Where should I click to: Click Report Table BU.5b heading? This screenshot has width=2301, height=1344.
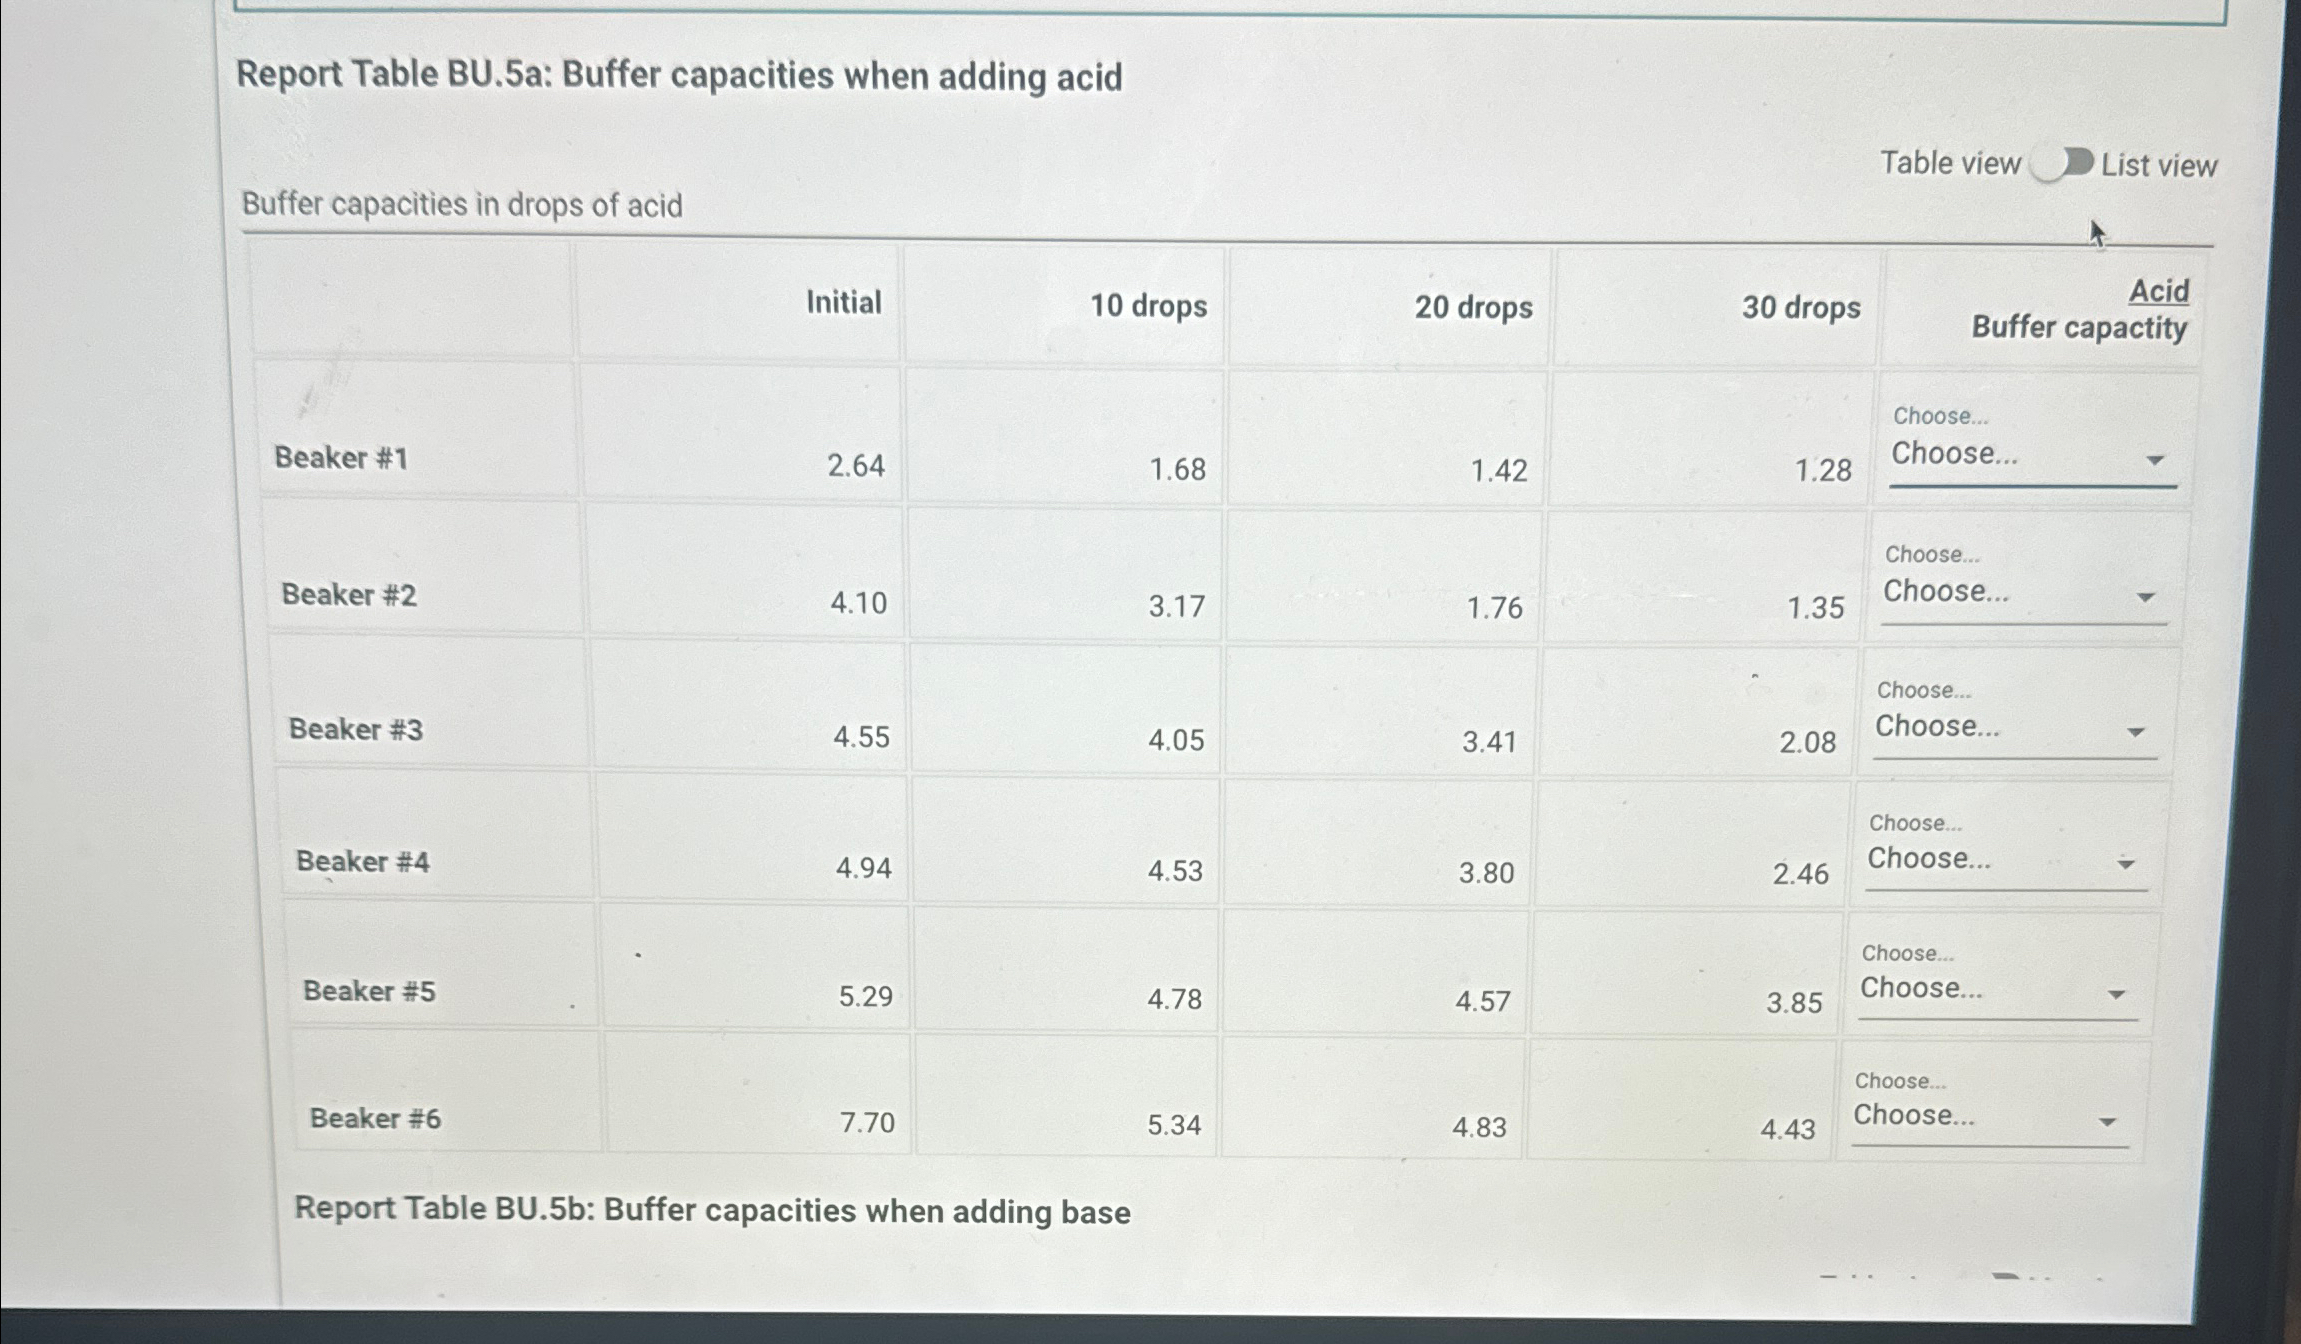[x=712, y=1210]
